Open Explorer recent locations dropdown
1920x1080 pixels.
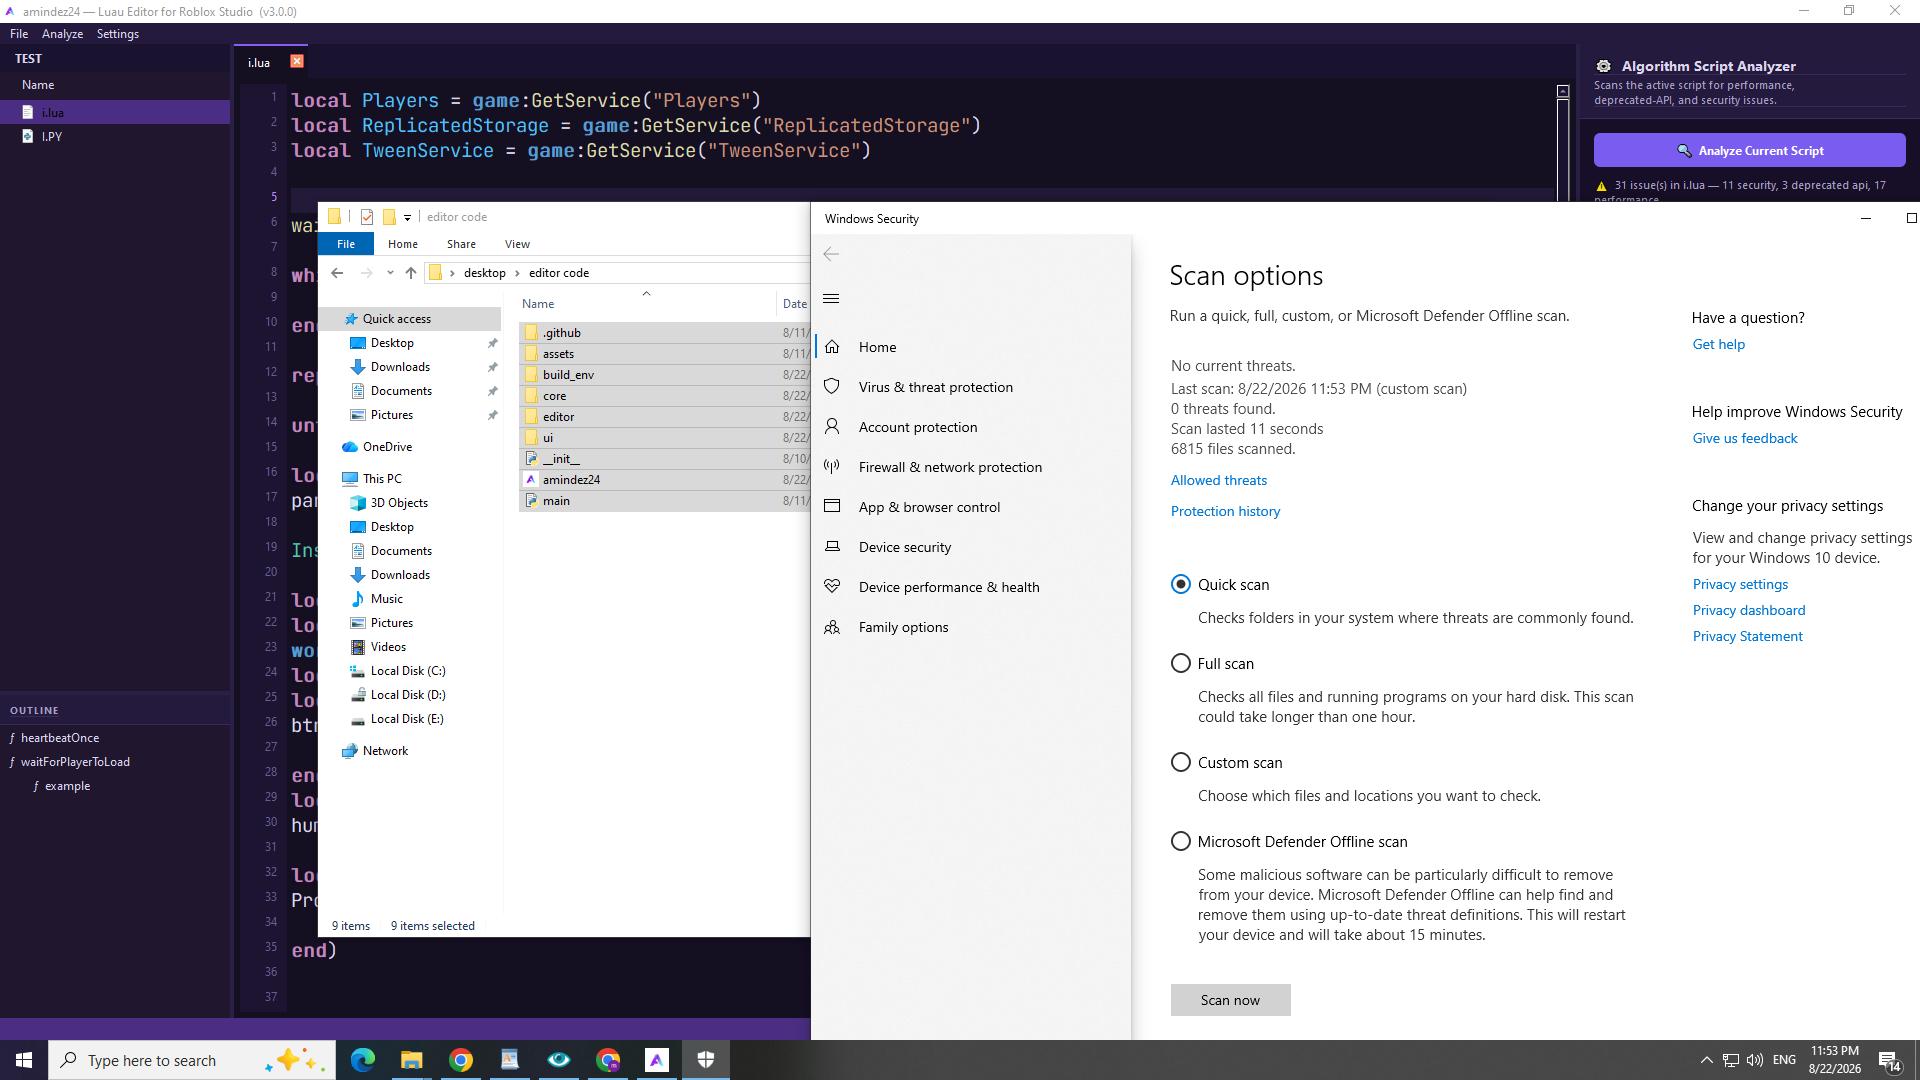click(x=390, y=273)
